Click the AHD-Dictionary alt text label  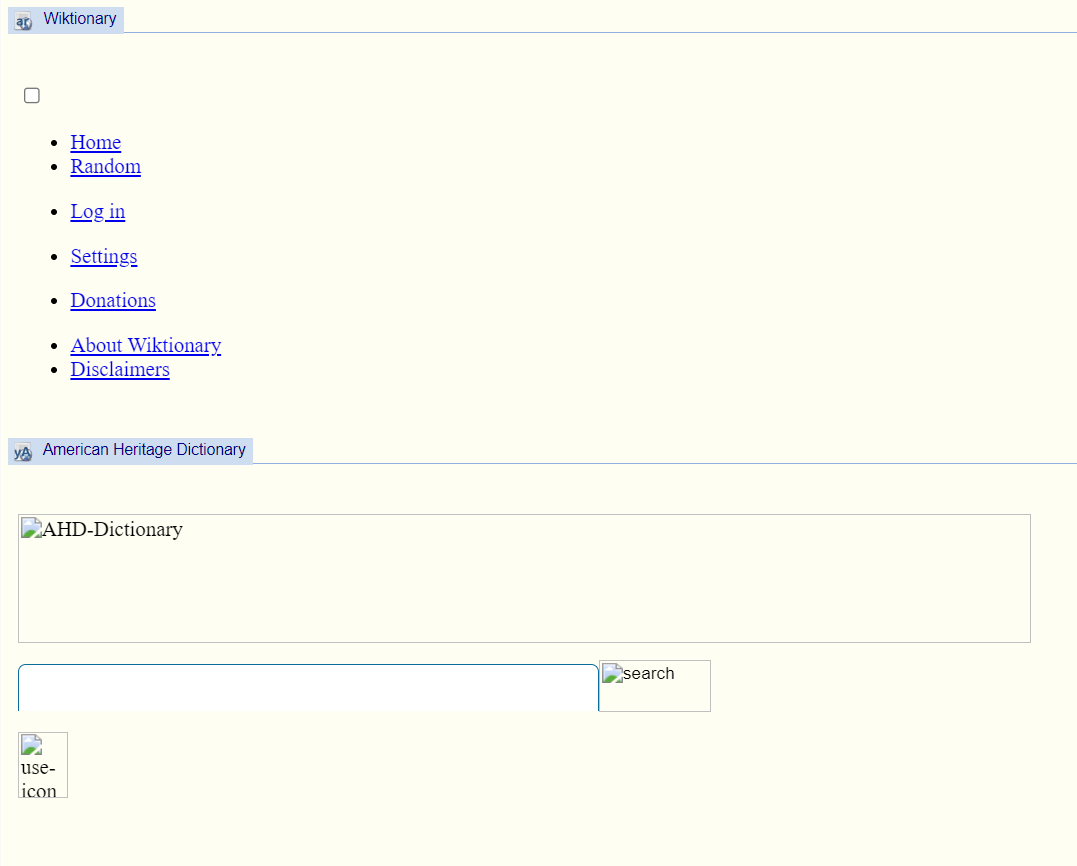click(113, 529)
